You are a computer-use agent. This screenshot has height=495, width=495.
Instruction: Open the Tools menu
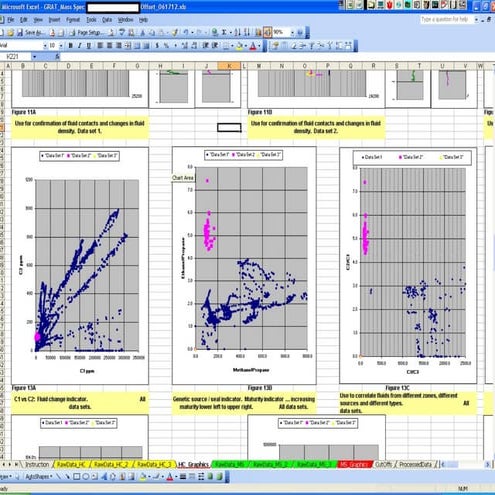pyautogui.click(x=91, y=20)
